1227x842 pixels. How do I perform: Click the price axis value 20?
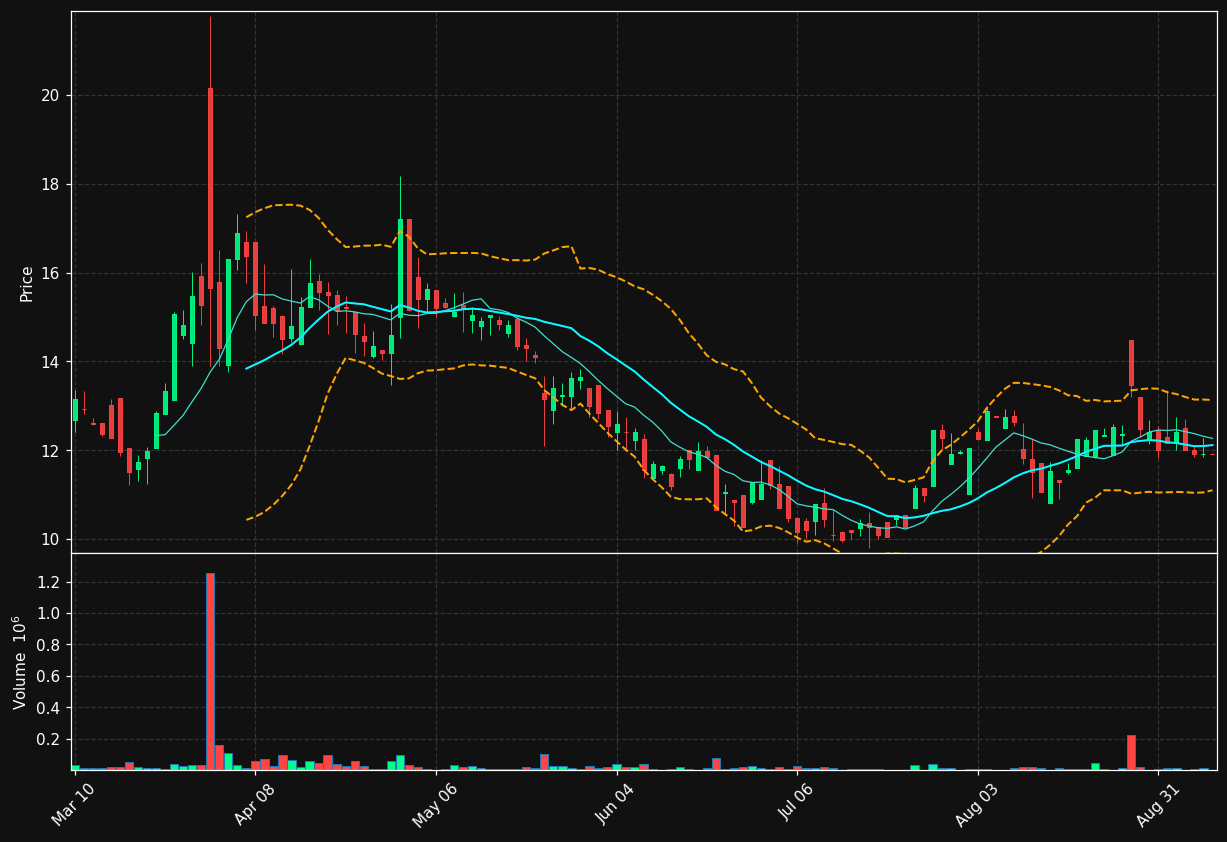point(50,96)
